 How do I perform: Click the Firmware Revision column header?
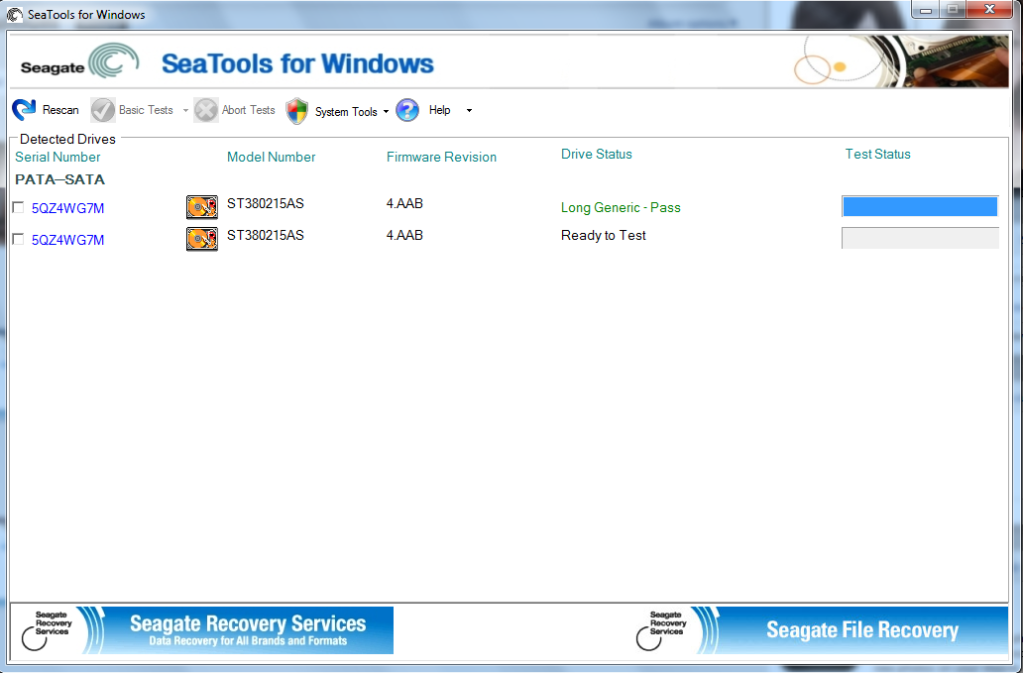point(442,157)
